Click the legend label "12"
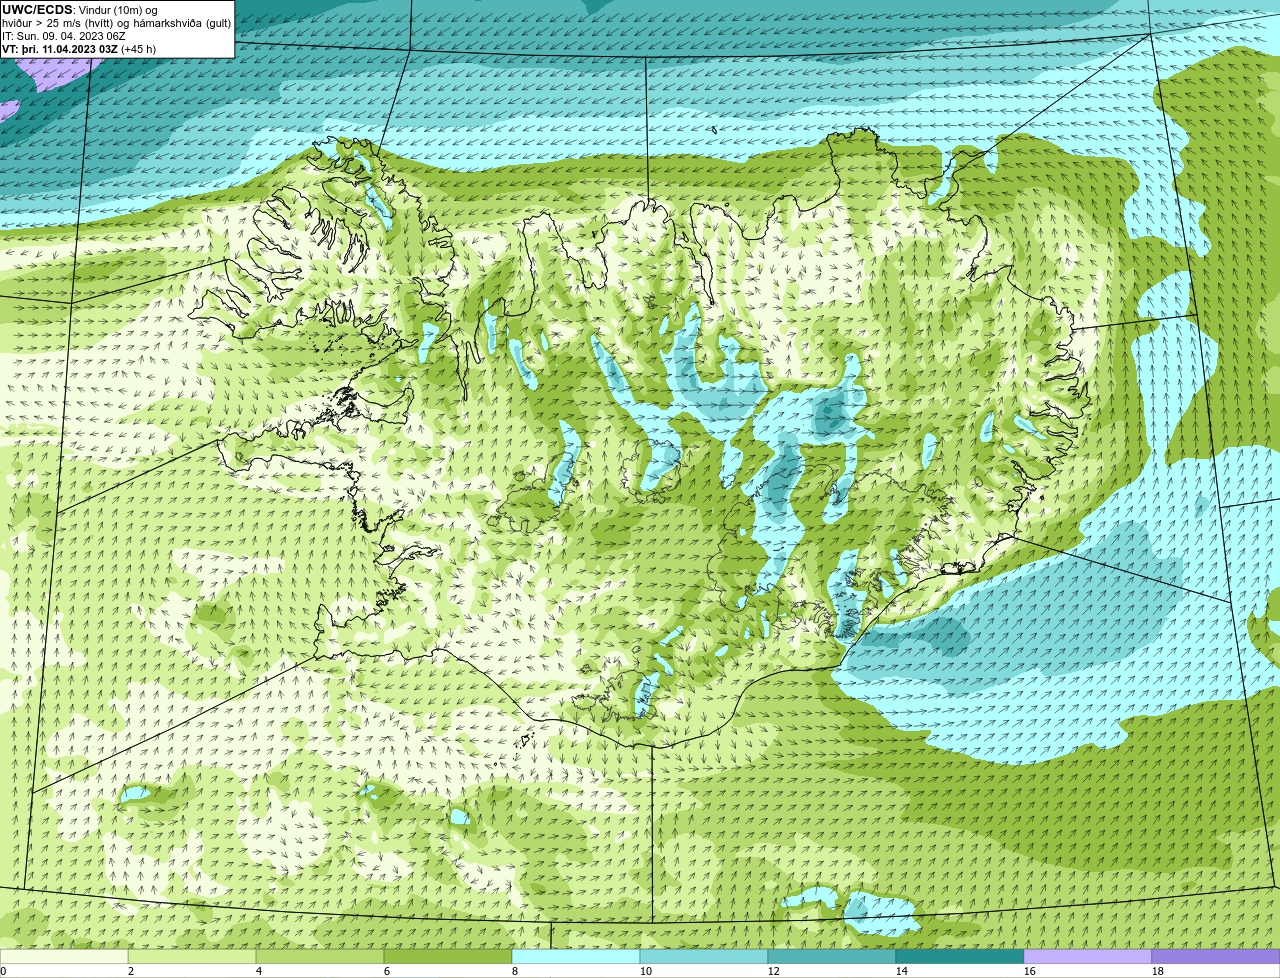 coord(774,971)
